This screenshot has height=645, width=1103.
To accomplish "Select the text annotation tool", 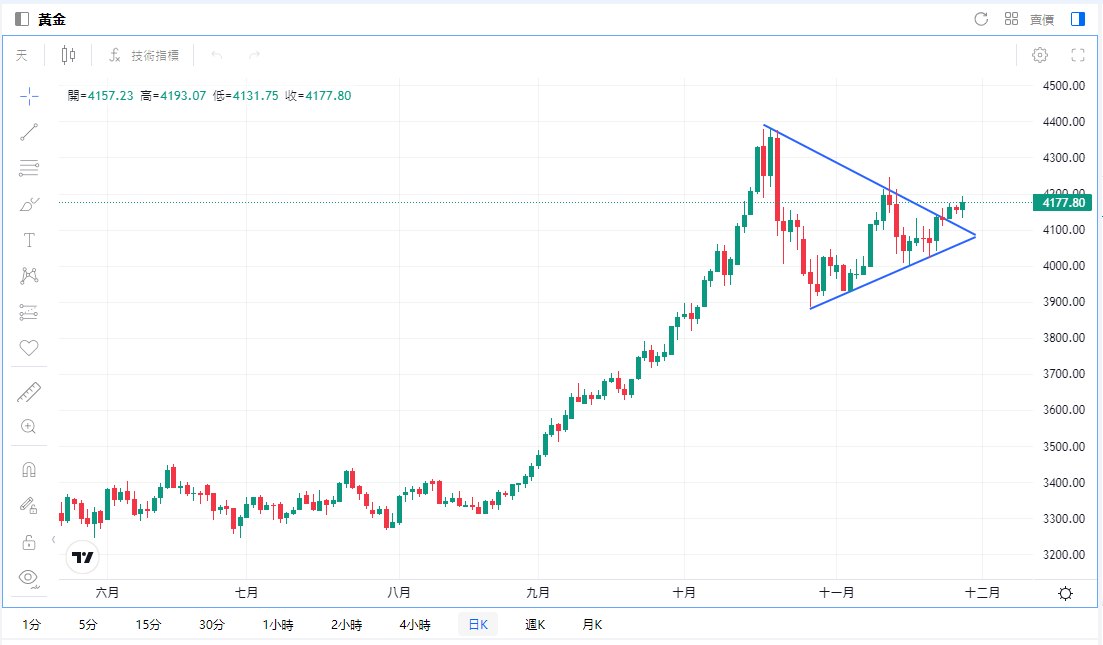I will [28, 240].
